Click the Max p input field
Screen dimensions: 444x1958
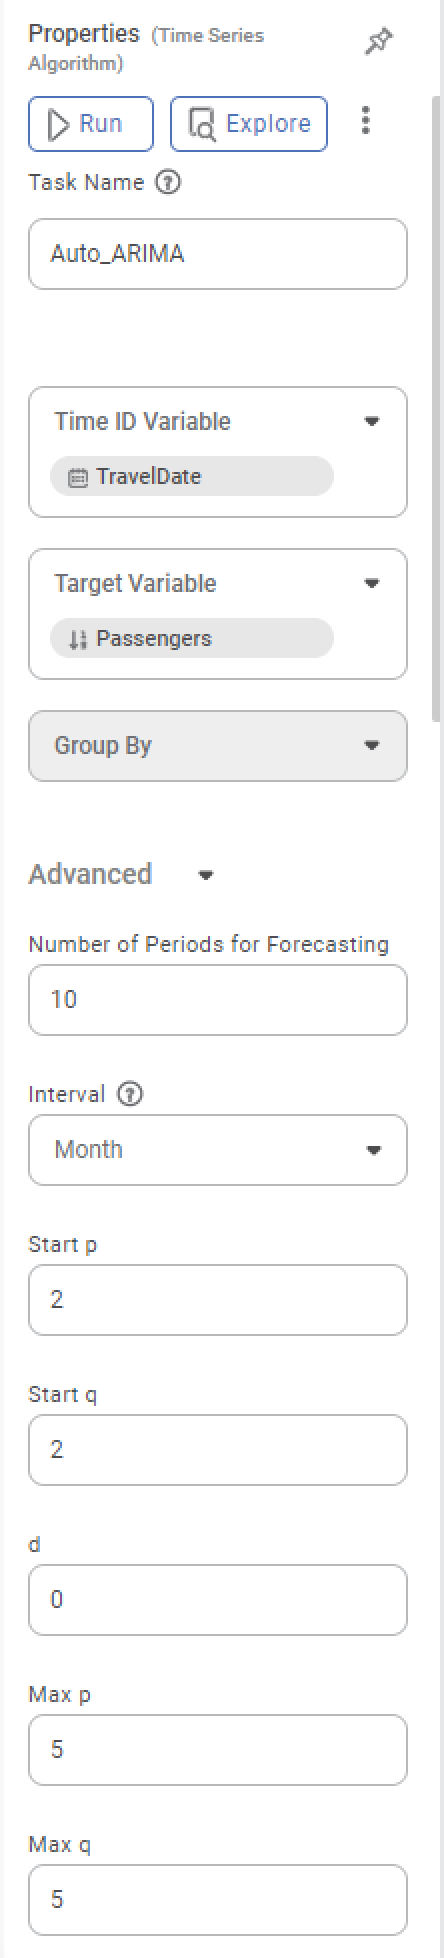[218, 1750]
